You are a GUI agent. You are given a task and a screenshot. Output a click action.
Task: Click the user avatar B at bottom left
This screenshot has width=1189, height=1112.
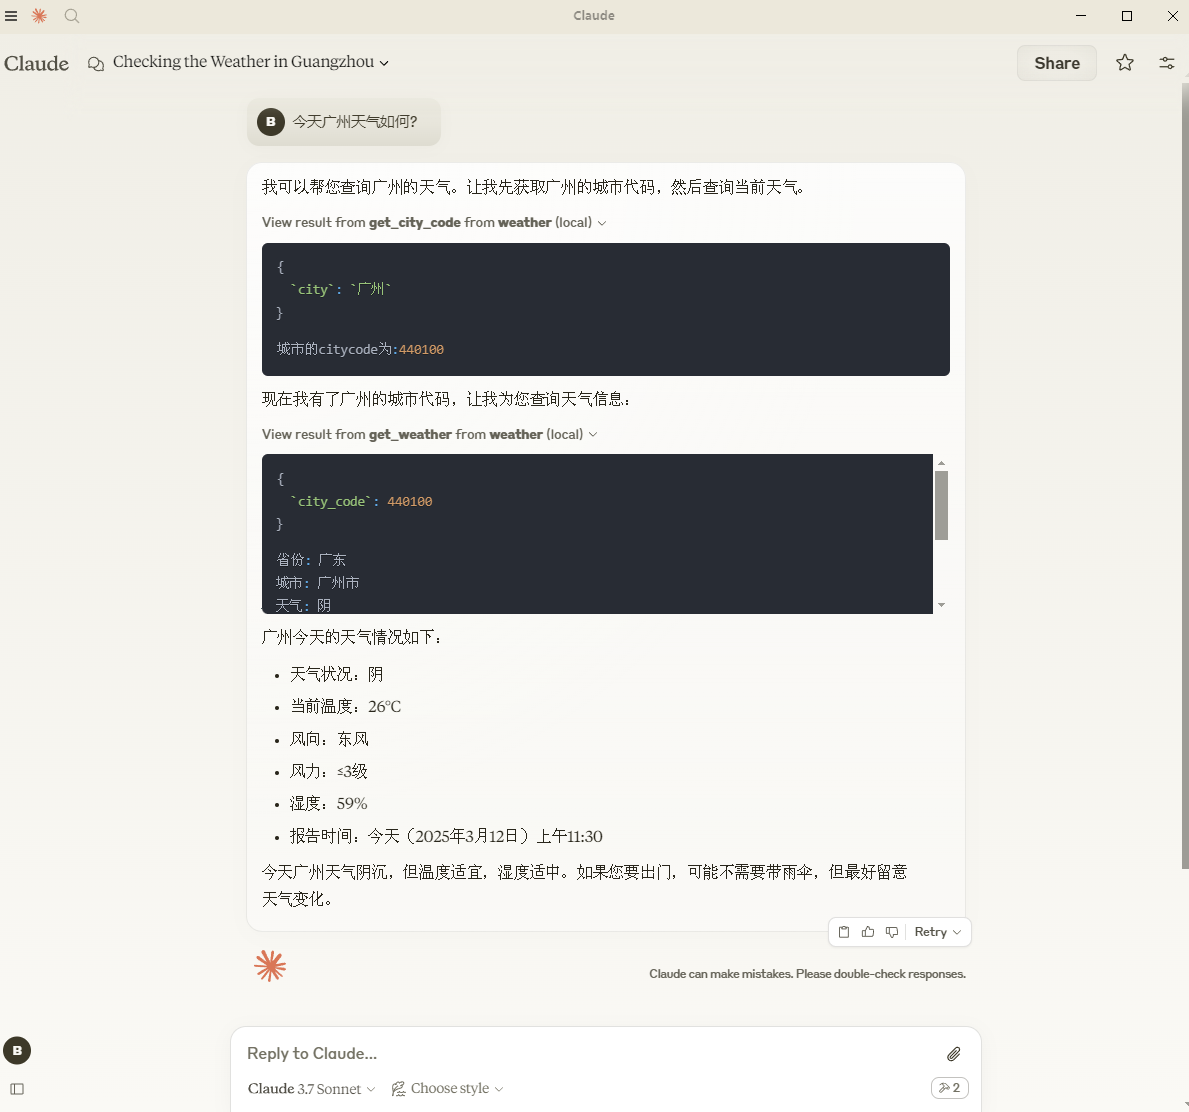[x=17, y=1050]
